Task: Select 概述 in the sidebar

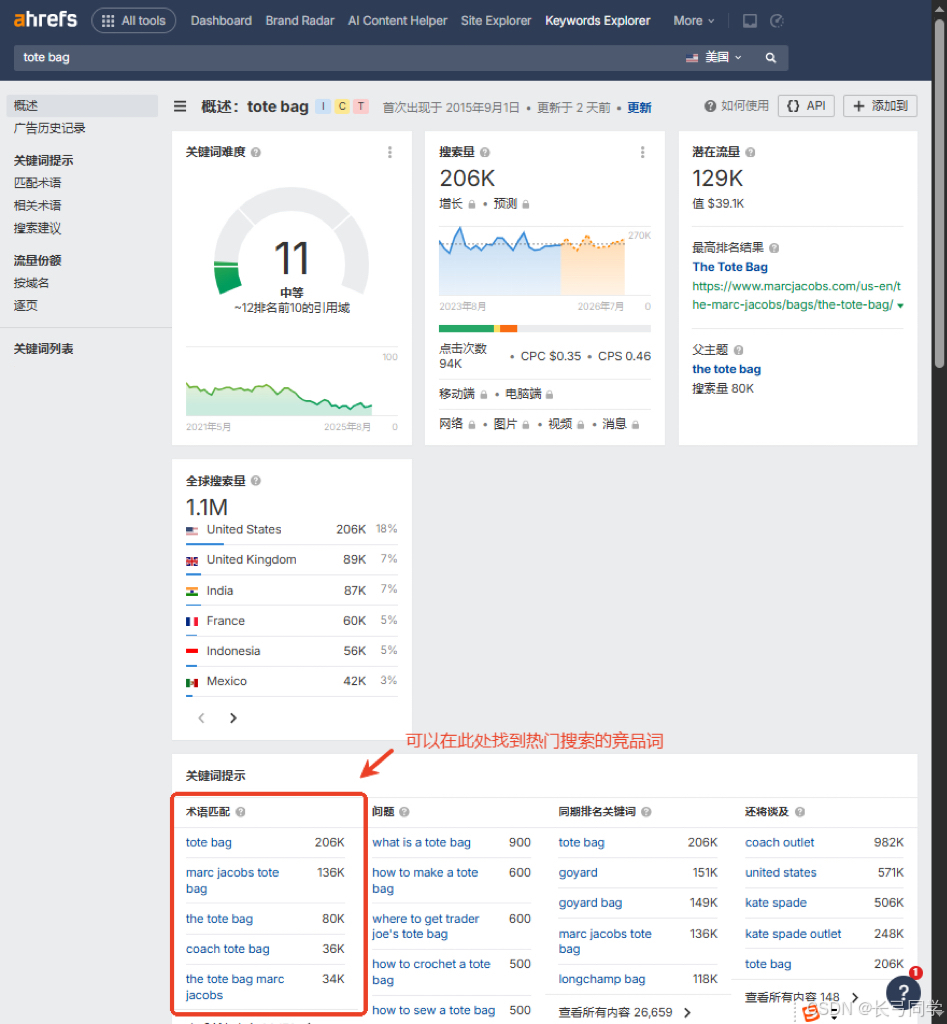Action: (82, 106)
